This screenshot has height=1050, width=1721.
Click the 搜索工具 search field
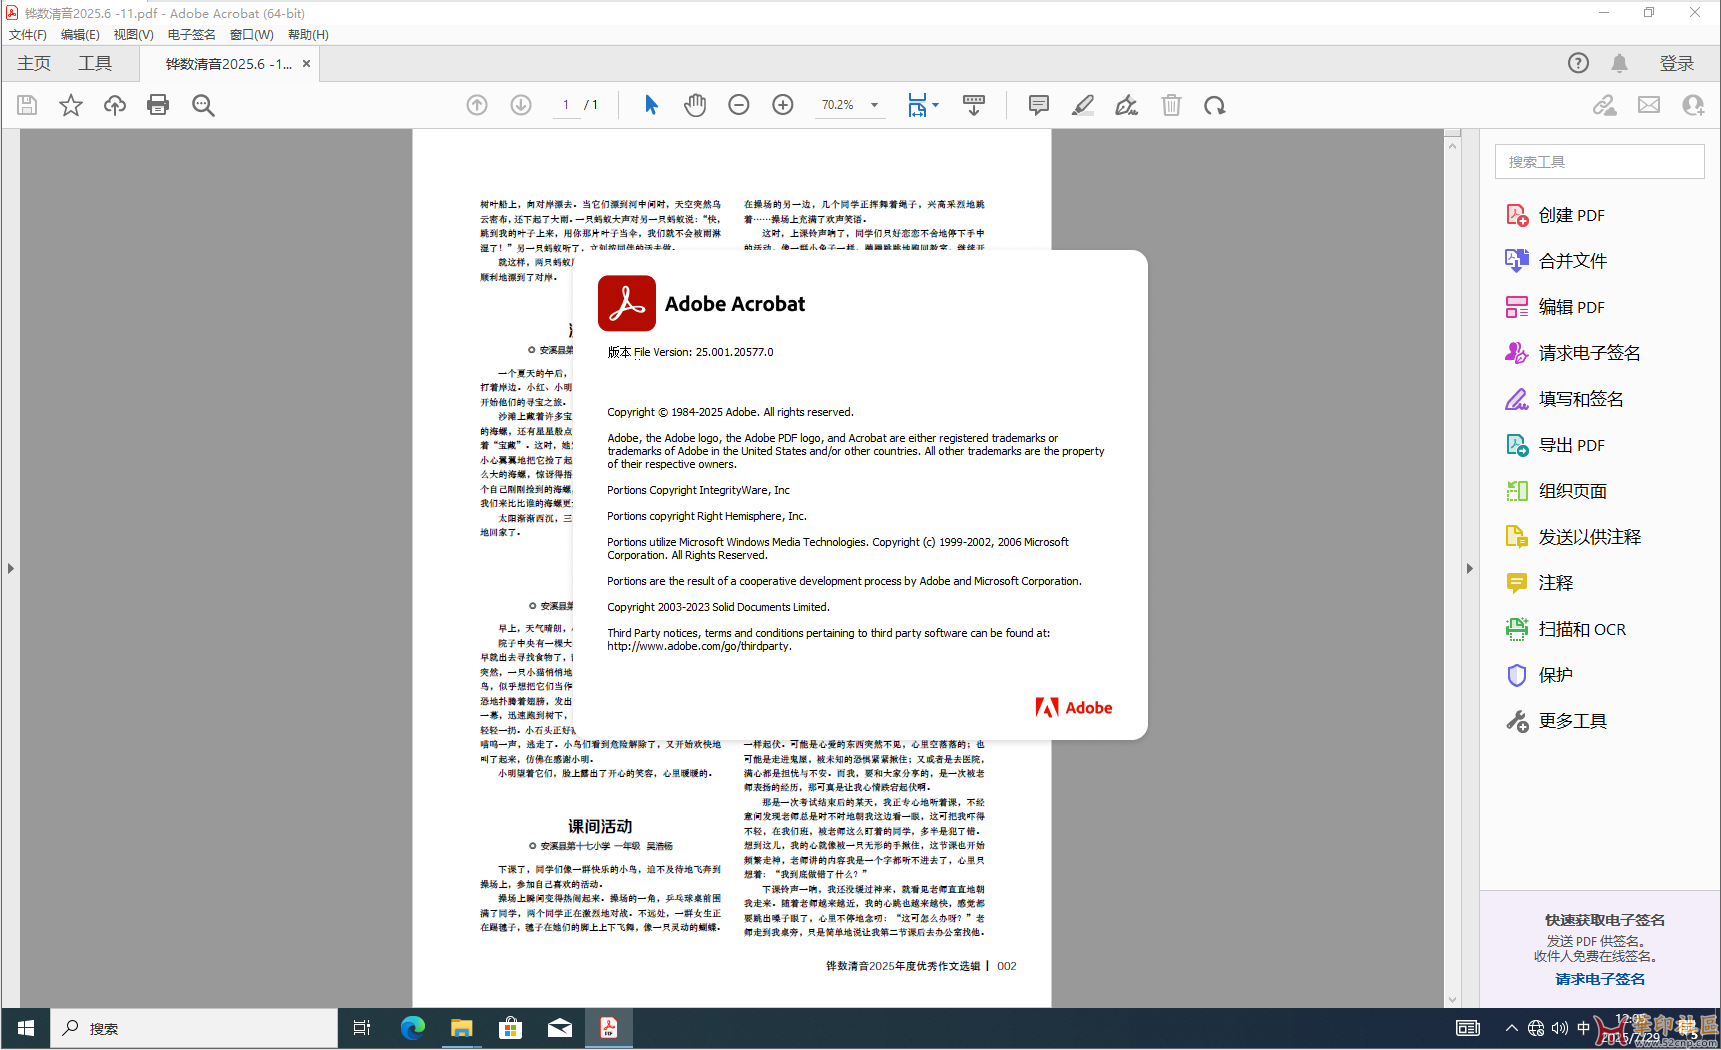tap(1599, 162)
